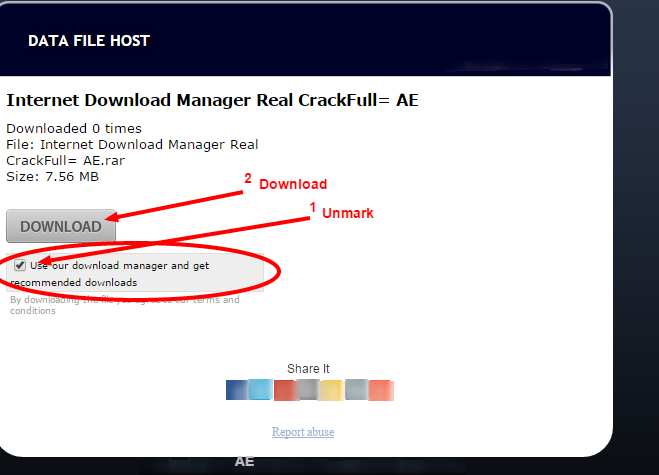Uncheck the 'Use our download manager' checkbox
This screenshot has height=475, width=659.
tap(20, 265)
